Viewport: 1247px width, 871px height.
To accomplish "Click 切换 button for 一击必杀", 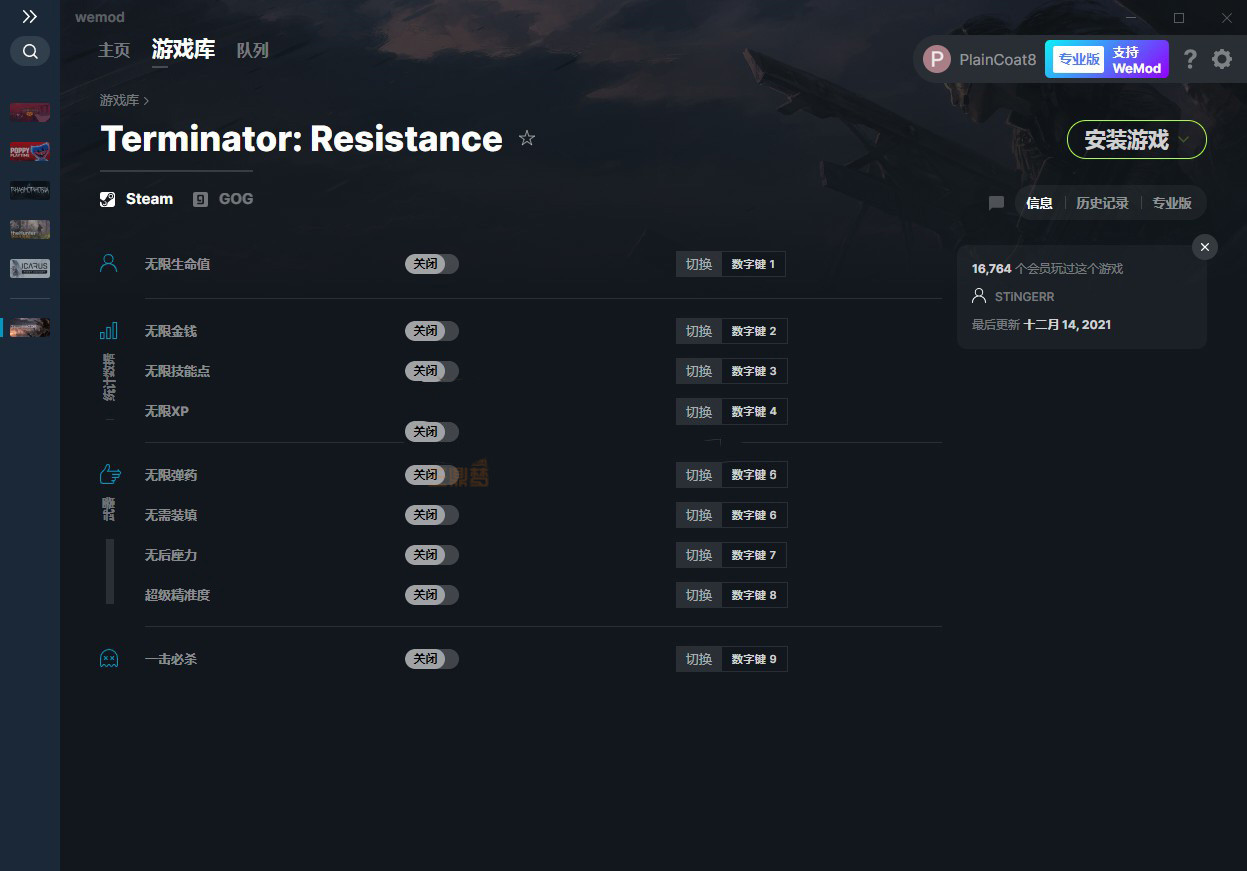I will pyautogui.click(x=699, y=659).
